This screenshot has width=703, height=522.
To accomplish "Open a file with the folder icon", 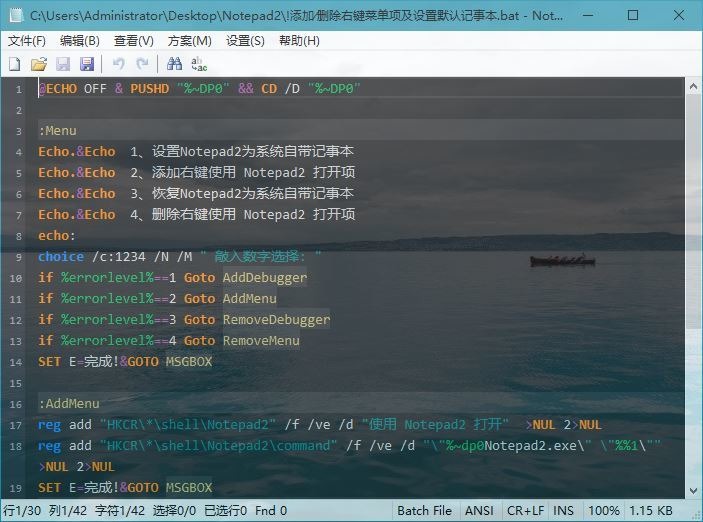I will [39, 64].
